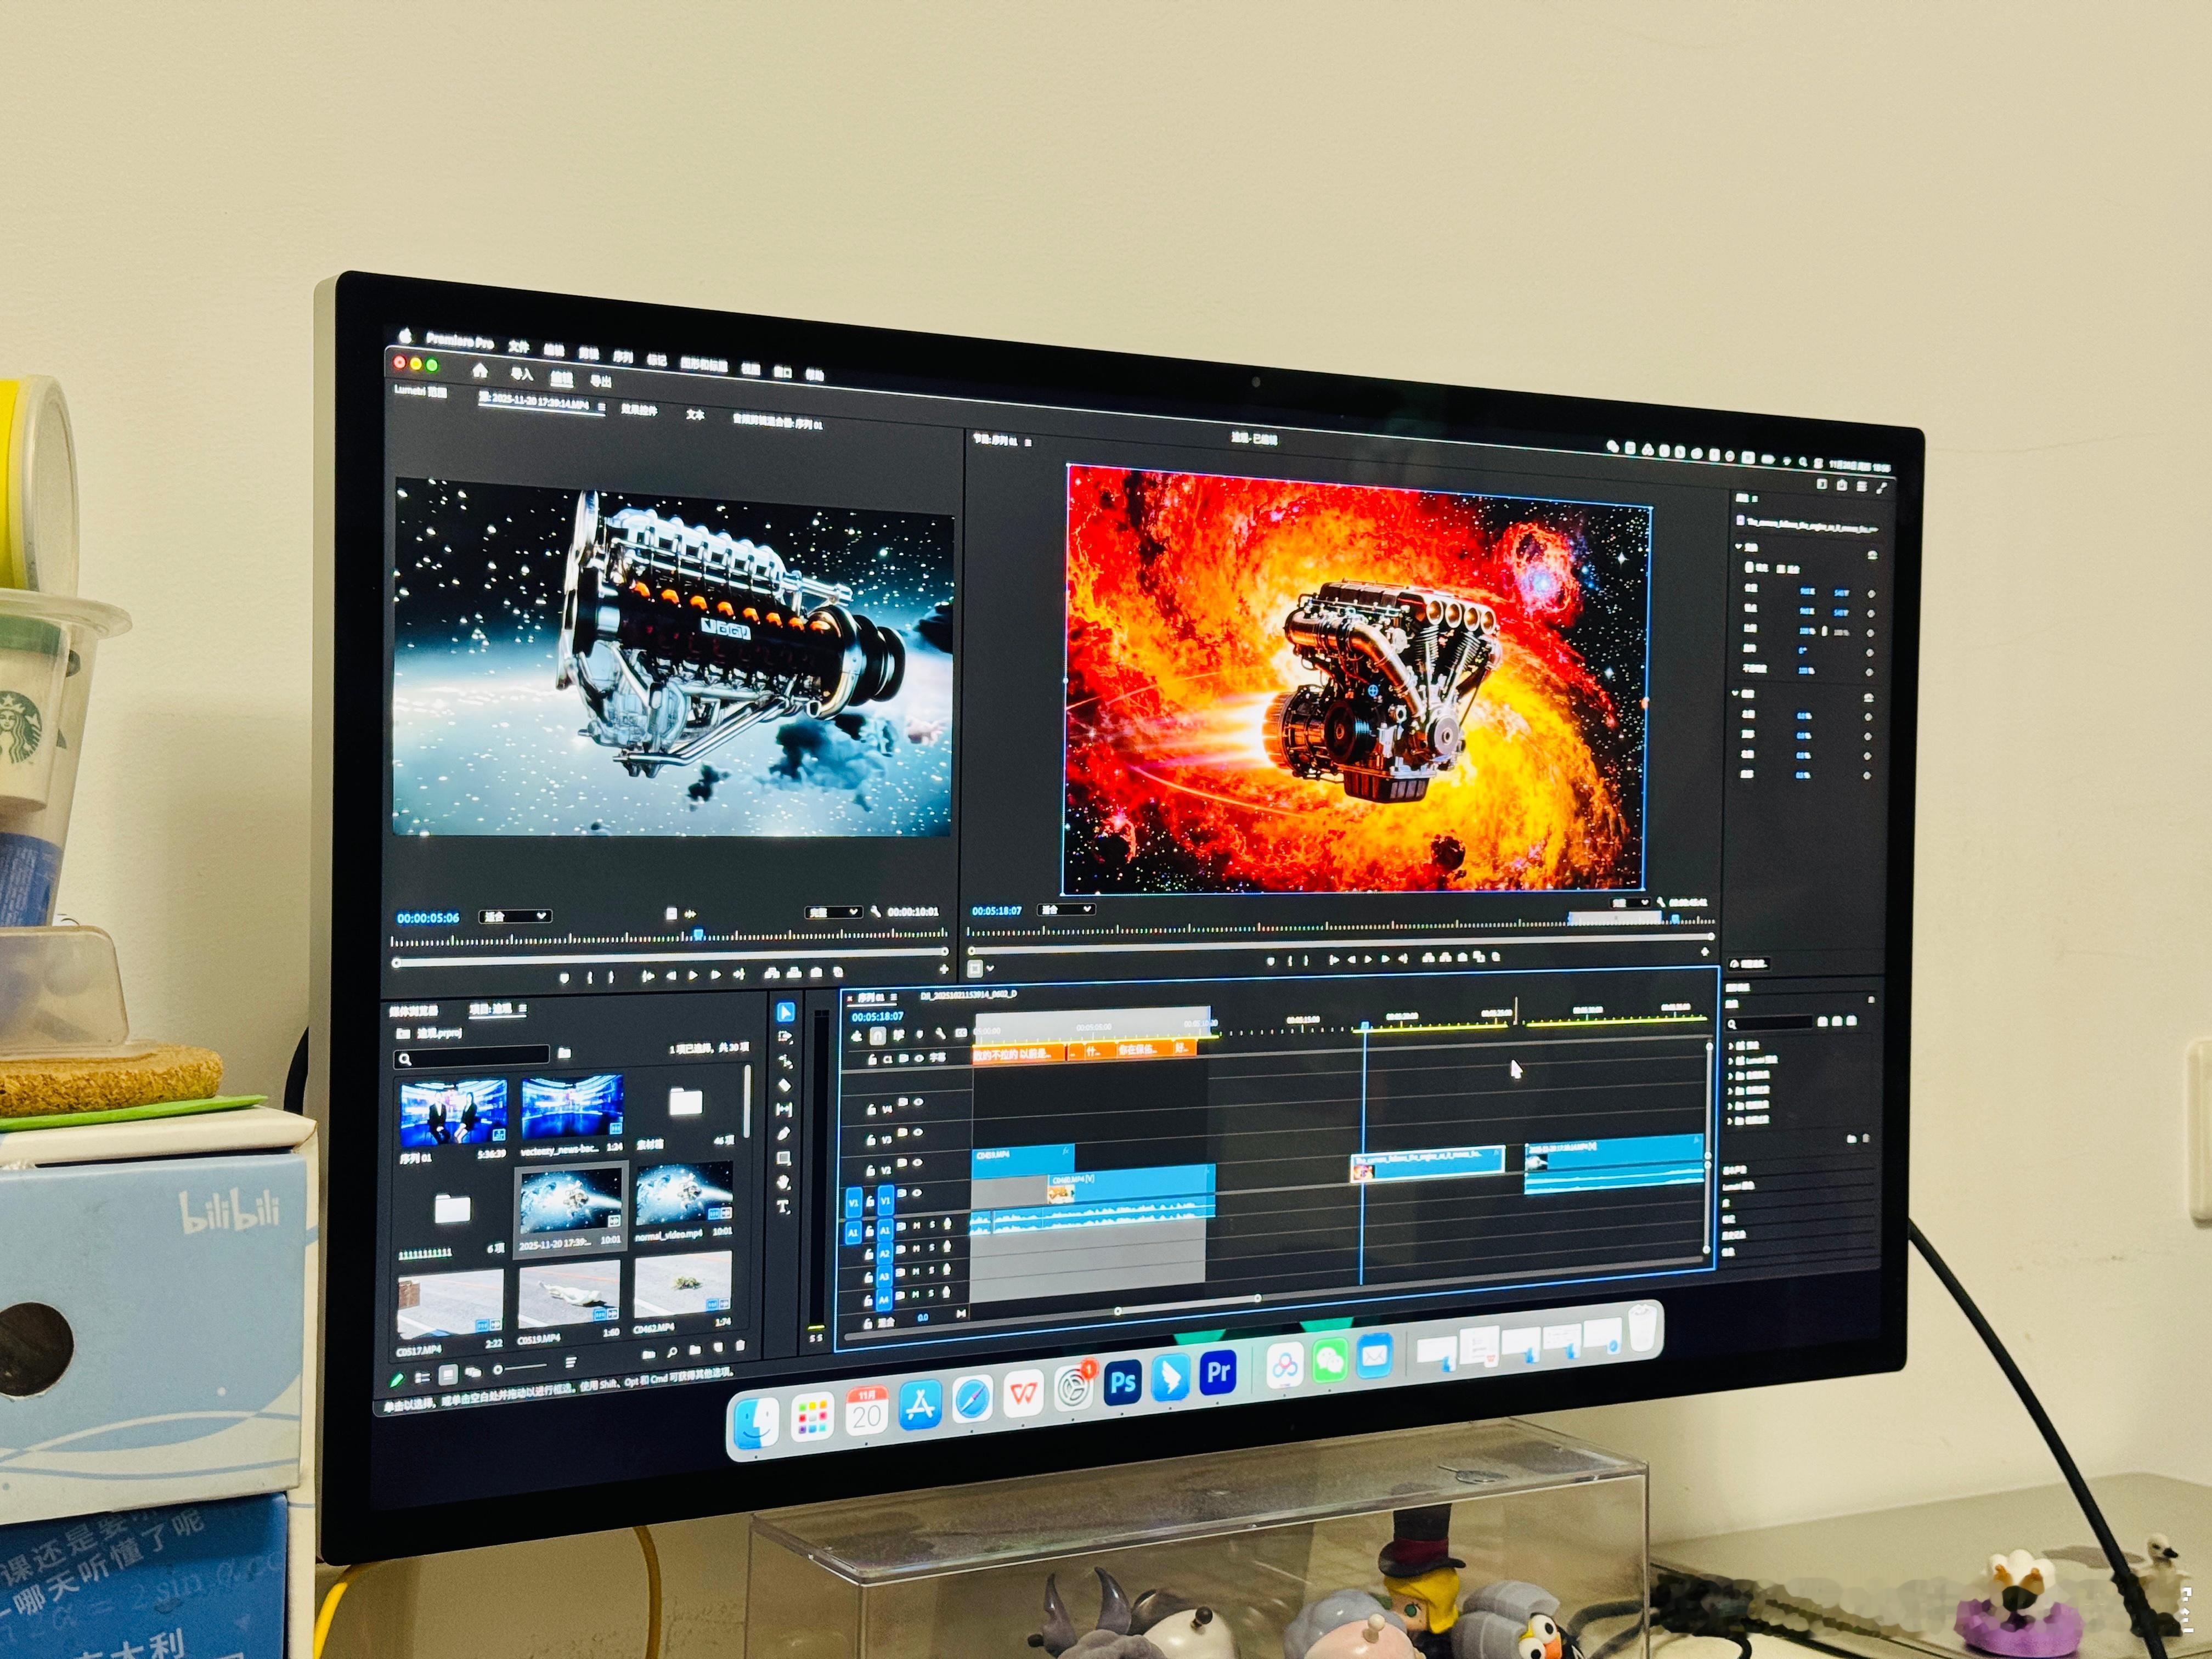Select the Pen tool in tools panel
The height and width of the screenshot is (1659, 2212).
click(x=784, y=1134)
